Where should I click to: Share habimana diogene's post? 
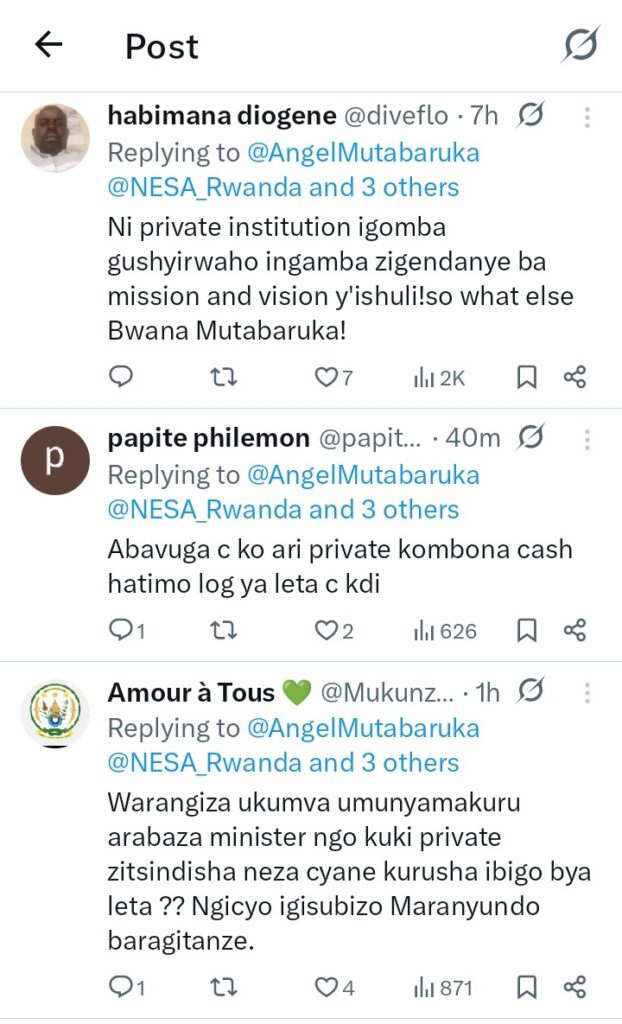574,377
